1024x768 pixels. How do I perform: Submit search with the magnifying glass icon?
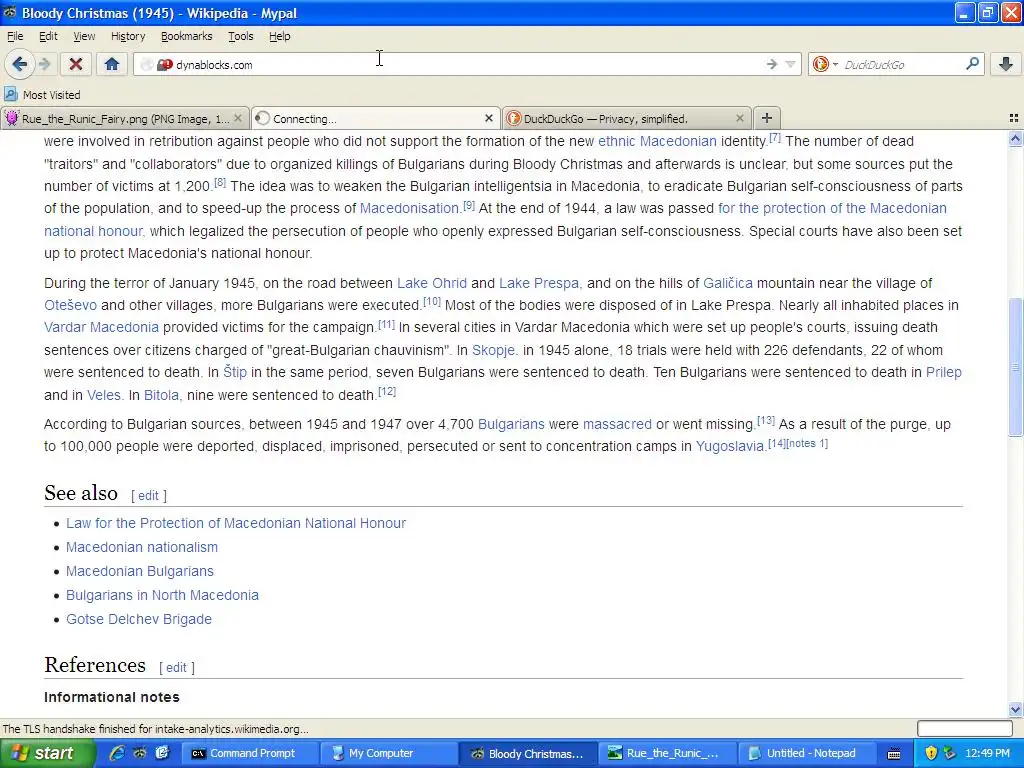point(972,64)
